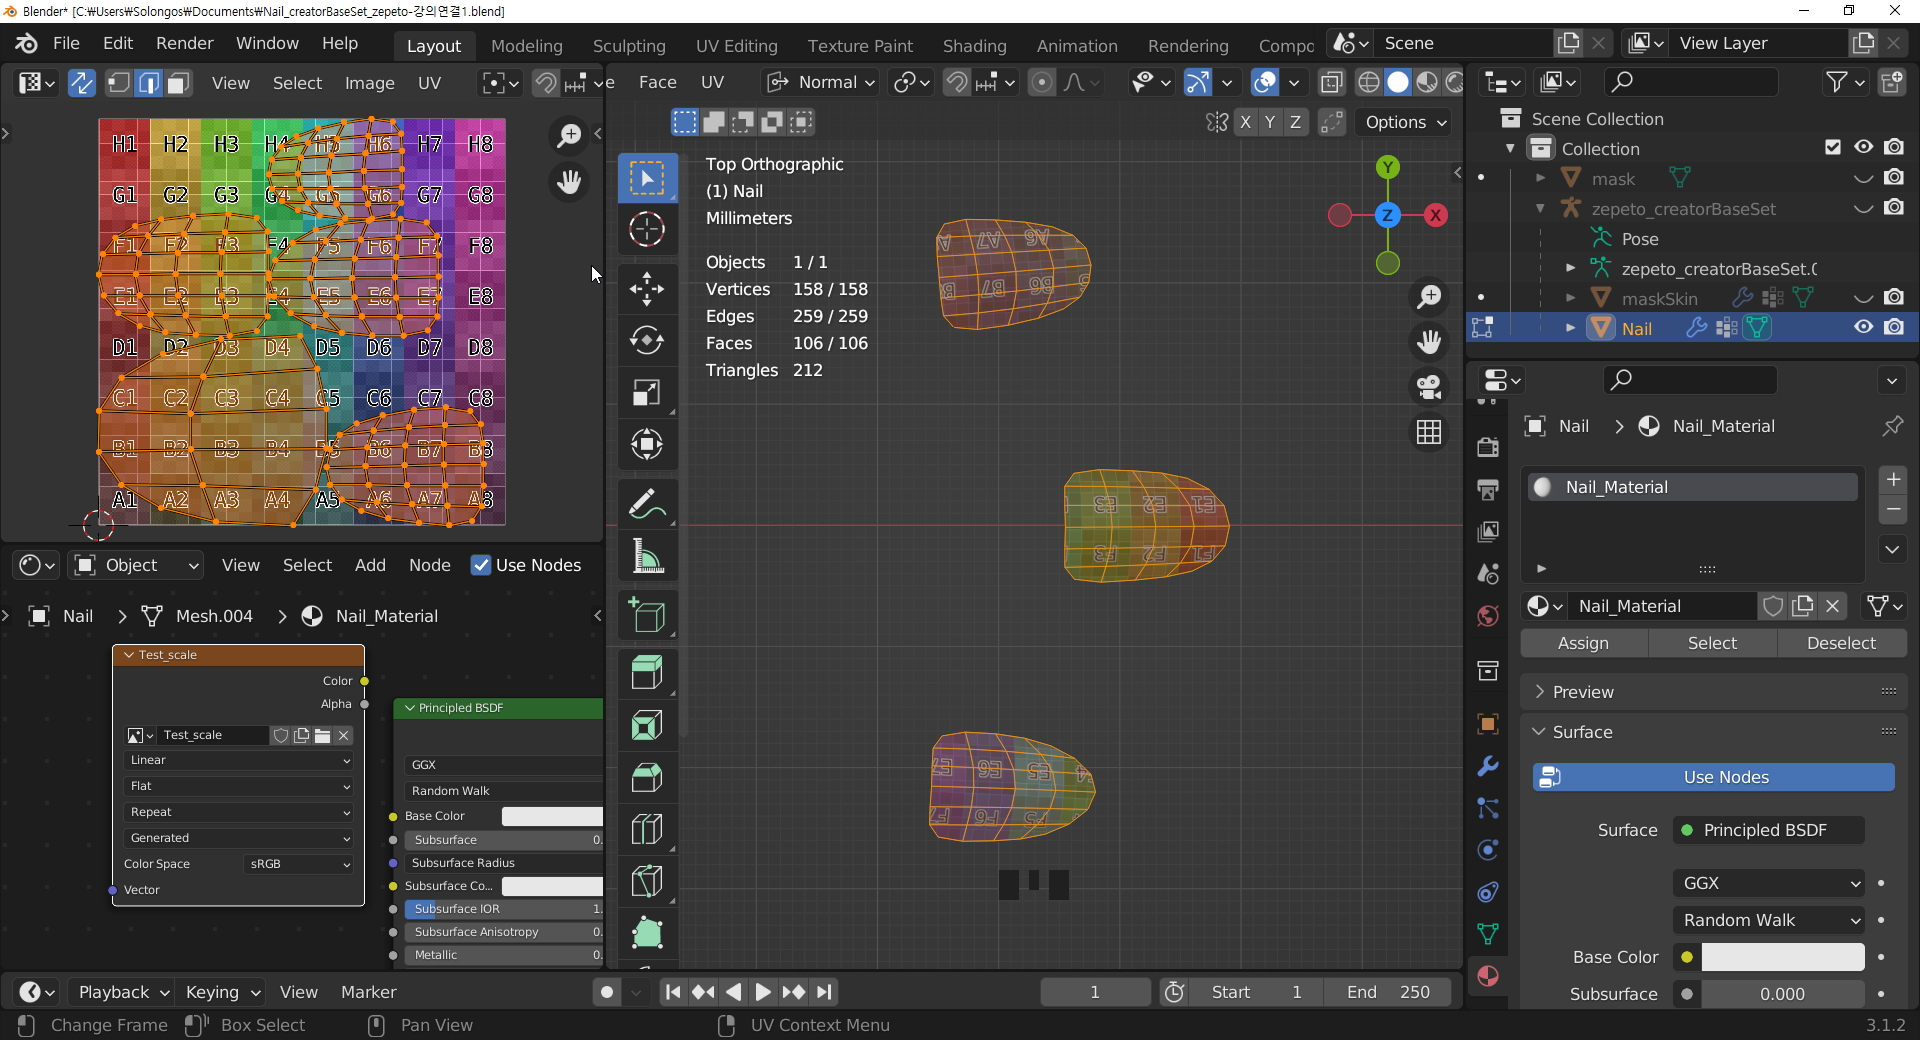This screenshot has width=1920, height=1040.
Task: Select the Add Cube tool
Action: tap(647, 615)
